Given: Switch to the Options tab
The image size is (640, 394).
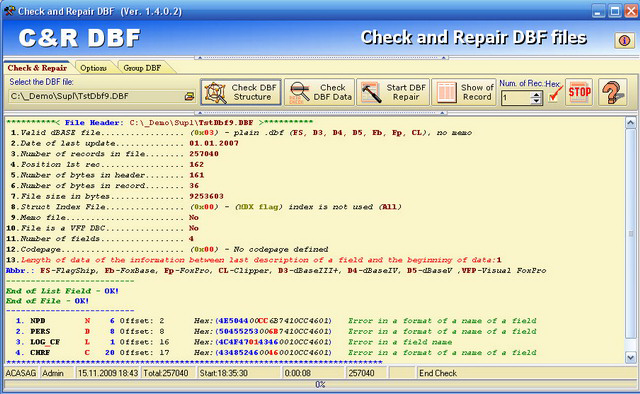Looking at the screenshot, I should click(x=93, y=68).
